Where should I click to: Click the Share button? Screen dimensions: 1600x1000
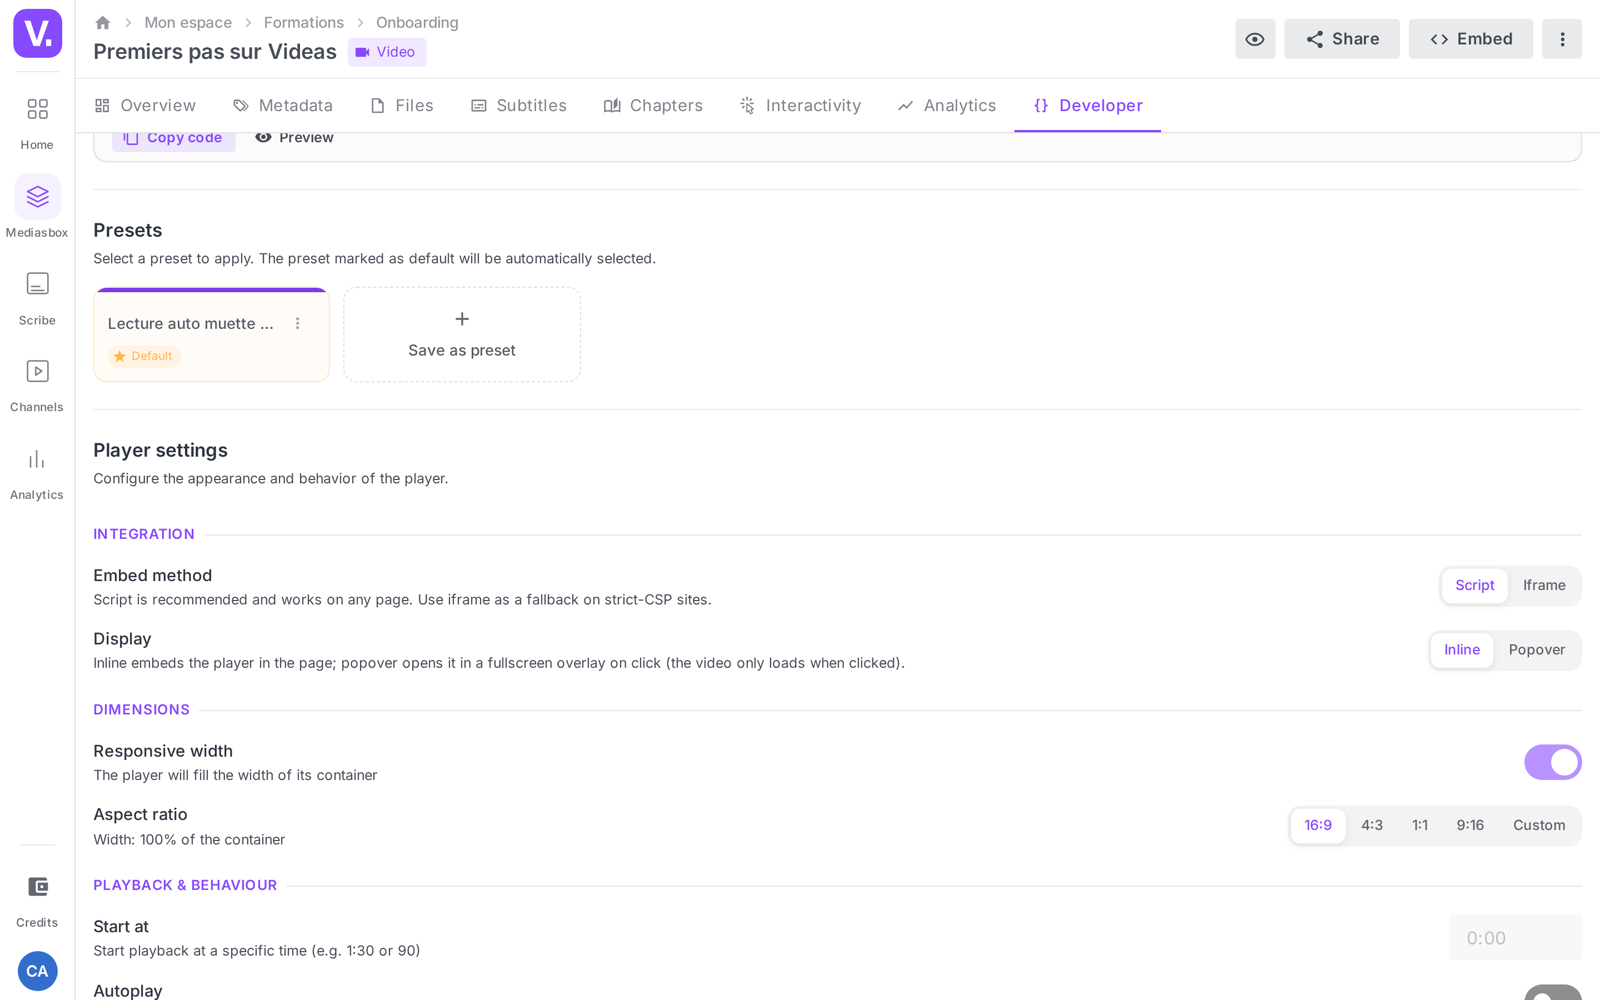click(x=1342, y=39)
